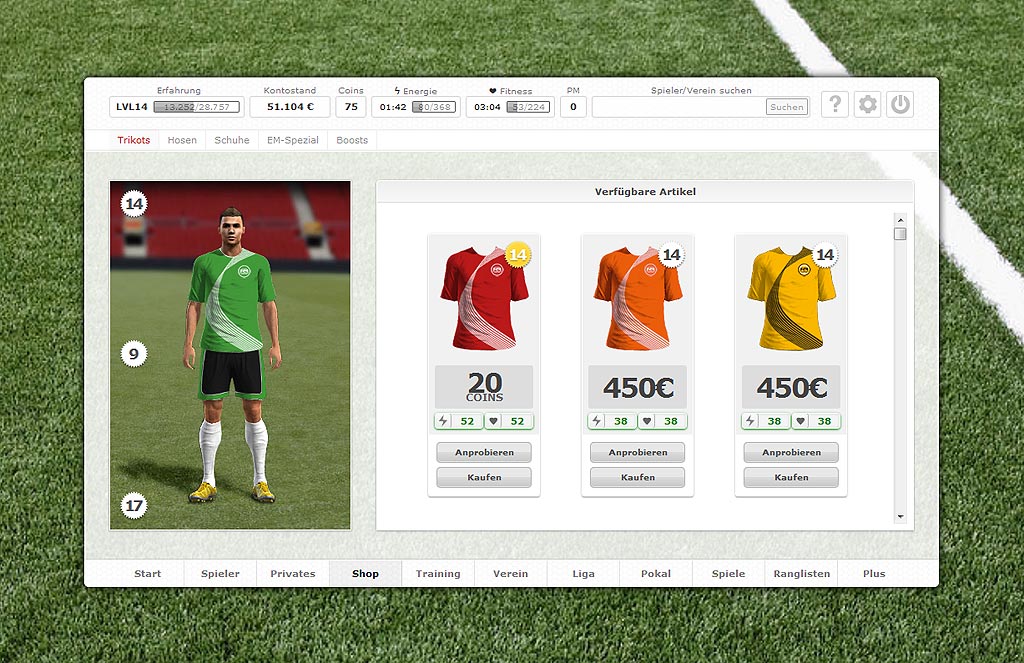Switch to the EM-Spezial tab
1024x663 pixels.
pos(293,140)
